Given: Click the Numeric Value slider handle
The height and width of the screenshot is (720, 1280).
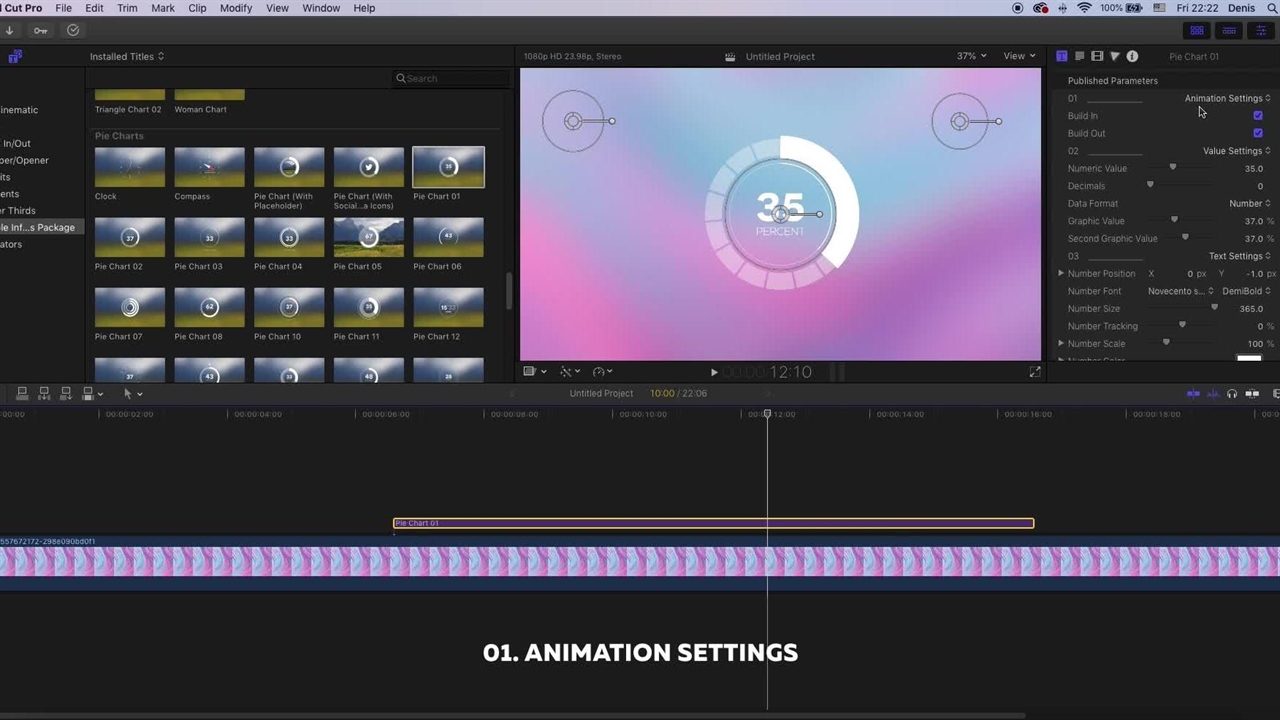Looking at the screenshot, I should tap(1173, 168).
